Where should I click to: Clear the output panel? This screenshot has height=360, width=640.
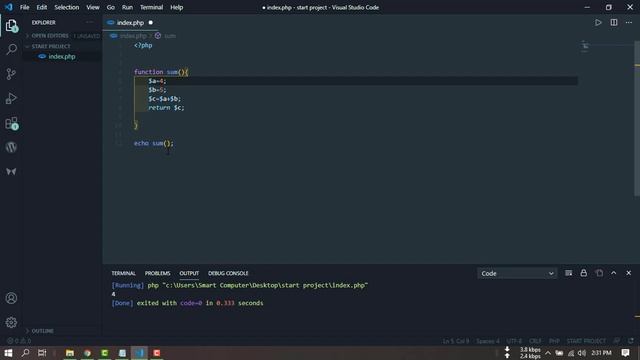(569, 273)
